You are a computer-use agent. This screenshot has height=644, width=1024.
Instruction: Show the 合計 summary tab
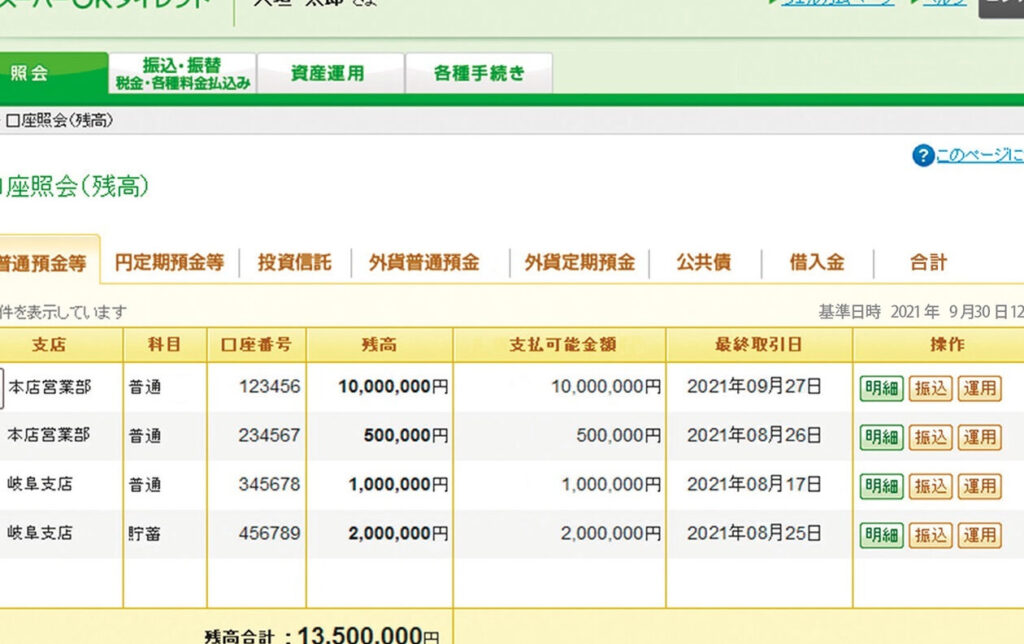(928, 263)
